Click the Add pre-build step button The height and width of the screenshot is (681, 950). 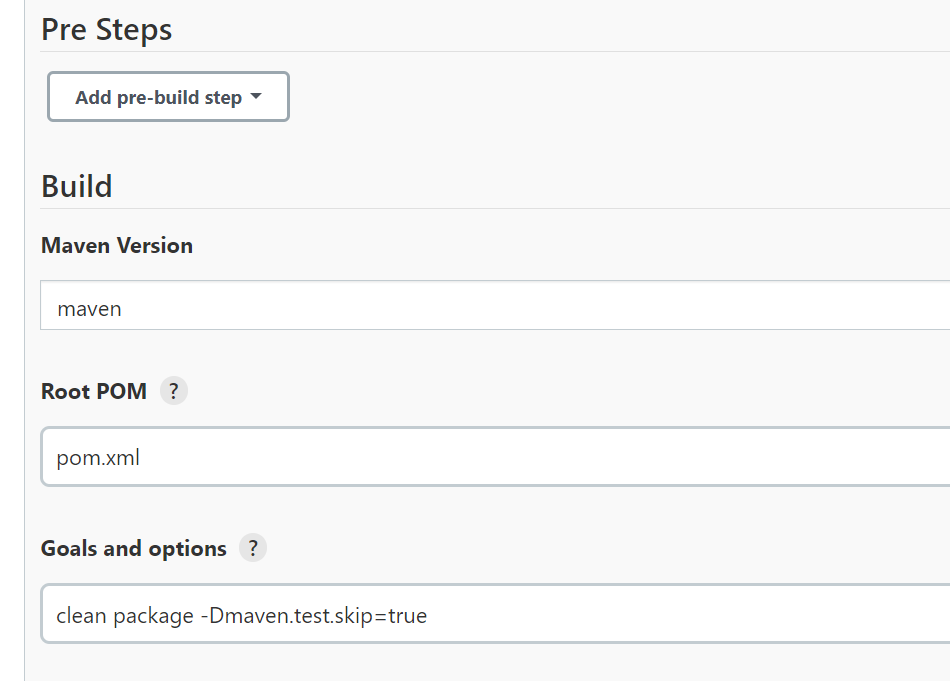pyautogui.click(x=158, y=97)
